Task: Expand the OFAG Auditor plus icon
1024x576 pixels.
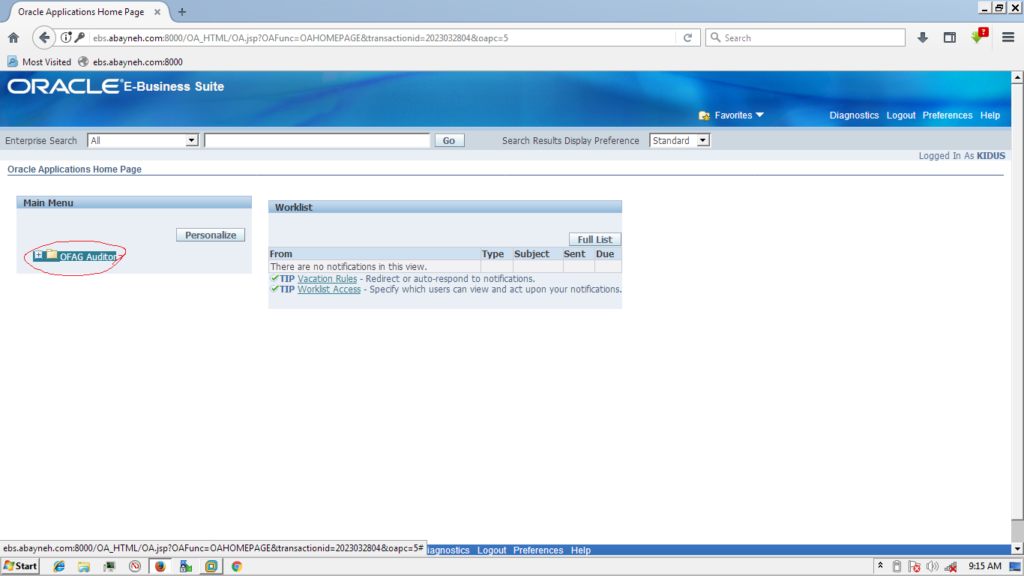Action: [39, 255]
